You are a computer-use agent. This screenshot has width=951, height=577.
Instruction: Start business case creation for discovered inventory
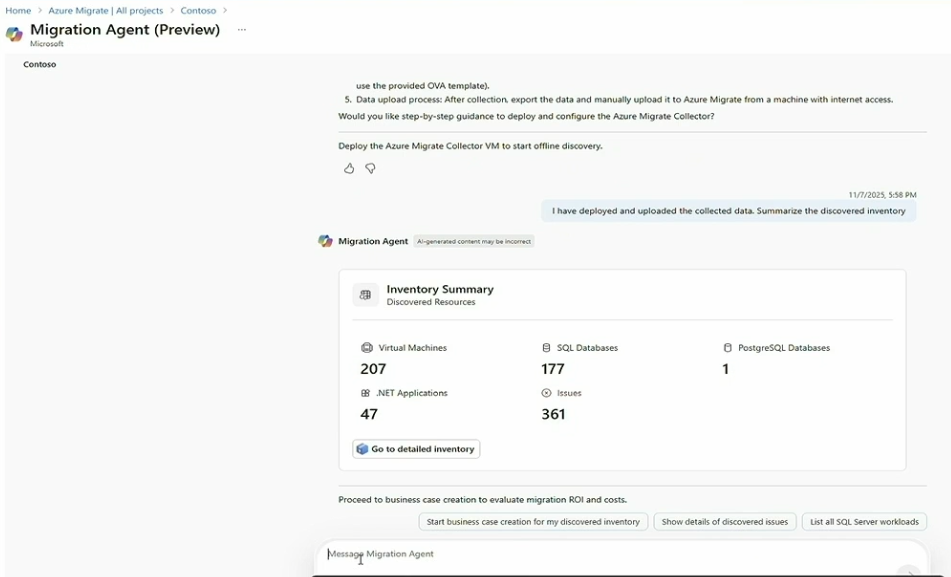[x=533, y=522]
